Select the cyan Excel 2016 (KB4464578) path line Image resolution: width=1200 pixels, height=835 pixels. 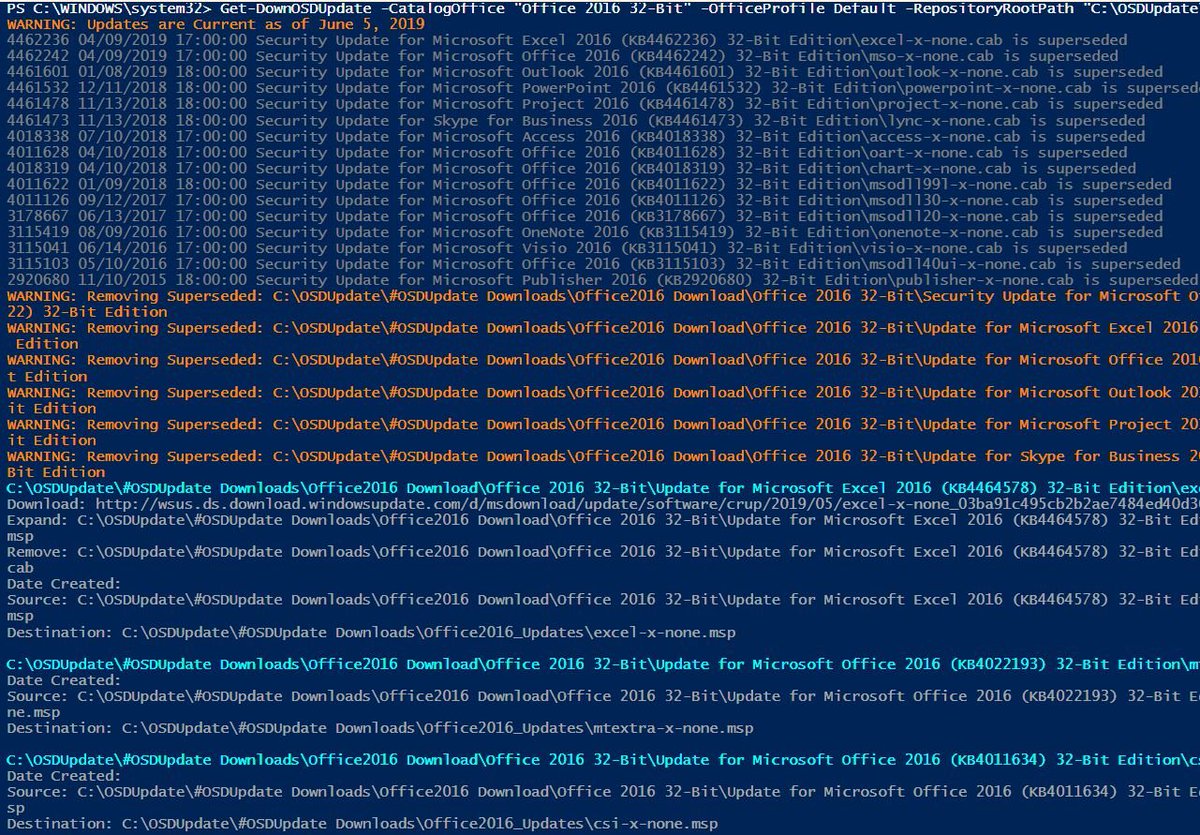603,488
